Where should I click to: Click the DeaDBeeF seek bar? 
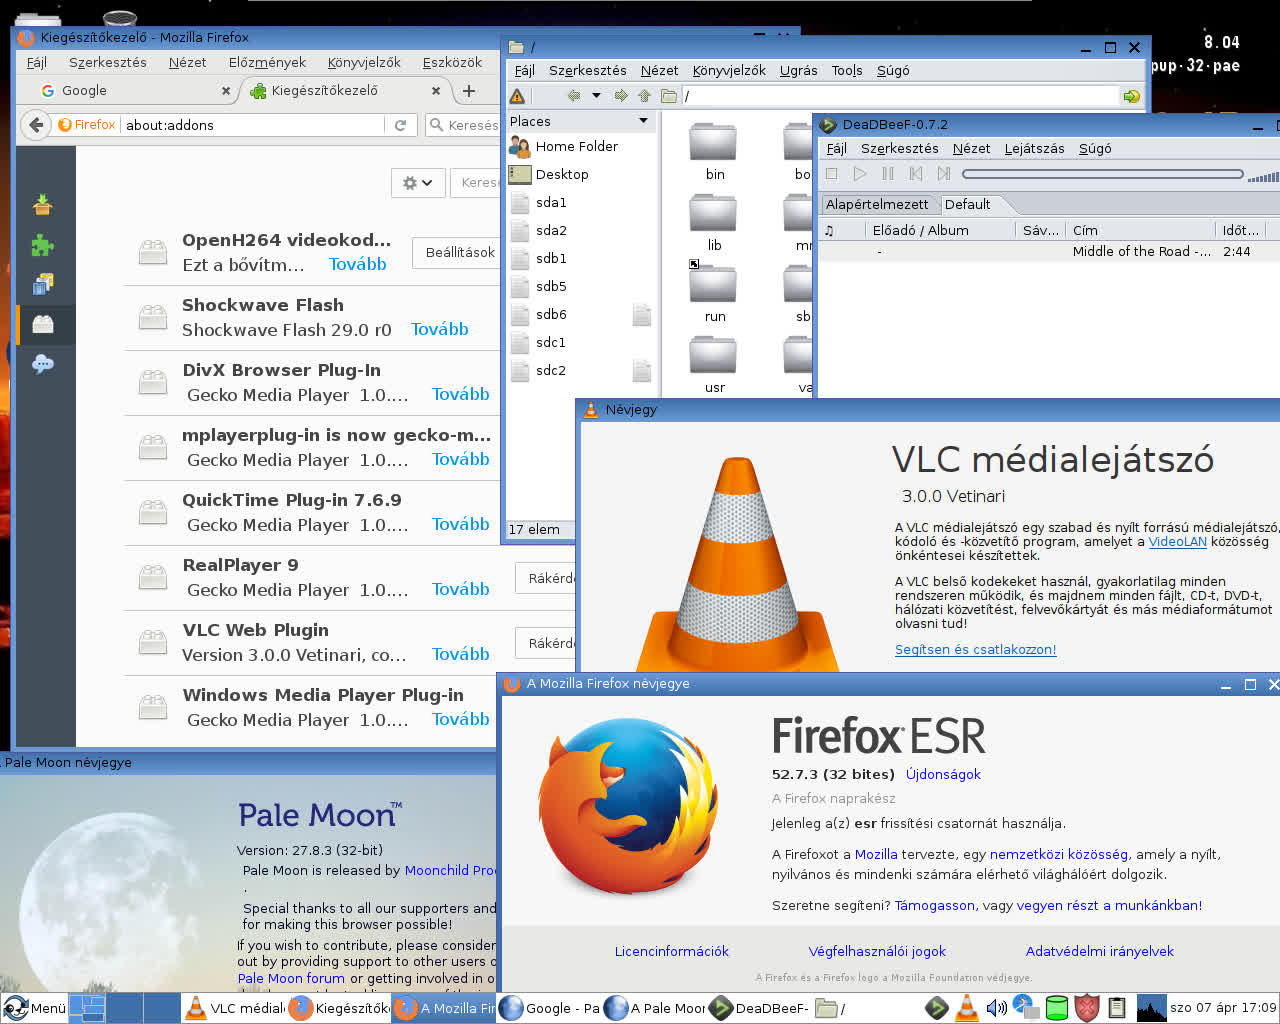(x=1103, y=174)
